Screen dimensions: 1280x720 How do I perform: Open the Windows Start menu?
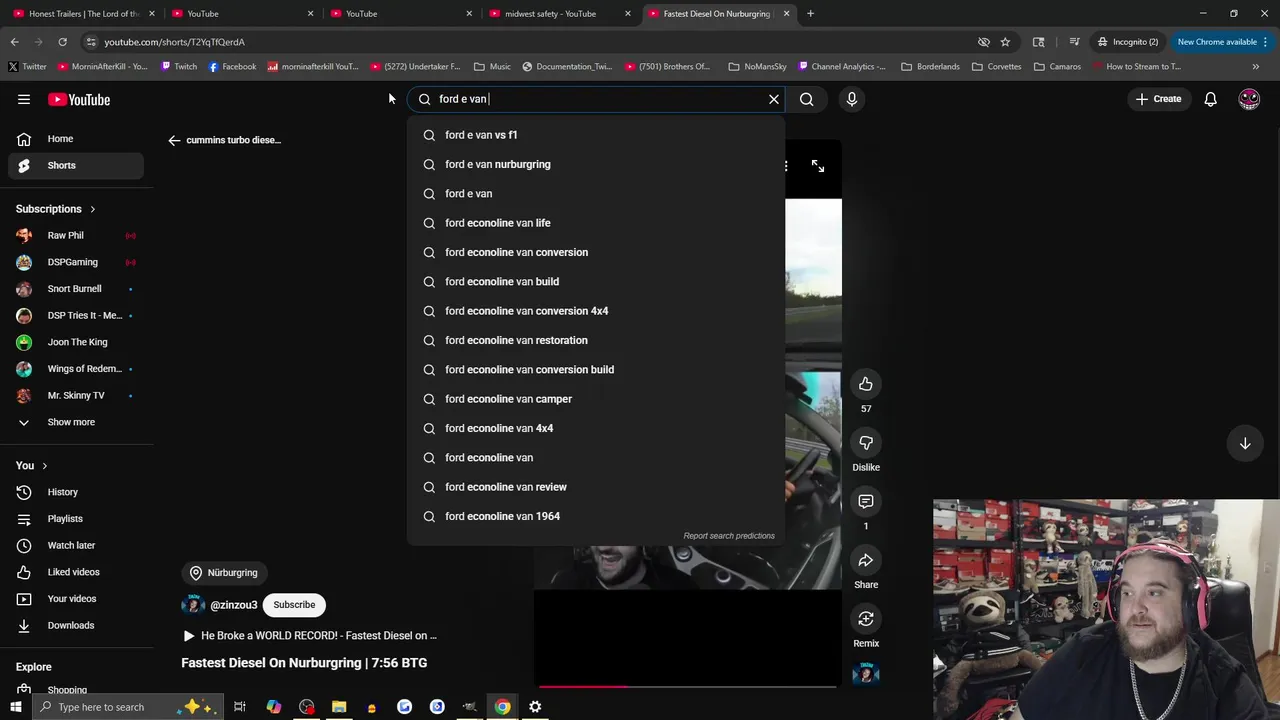tap(15, 707)
